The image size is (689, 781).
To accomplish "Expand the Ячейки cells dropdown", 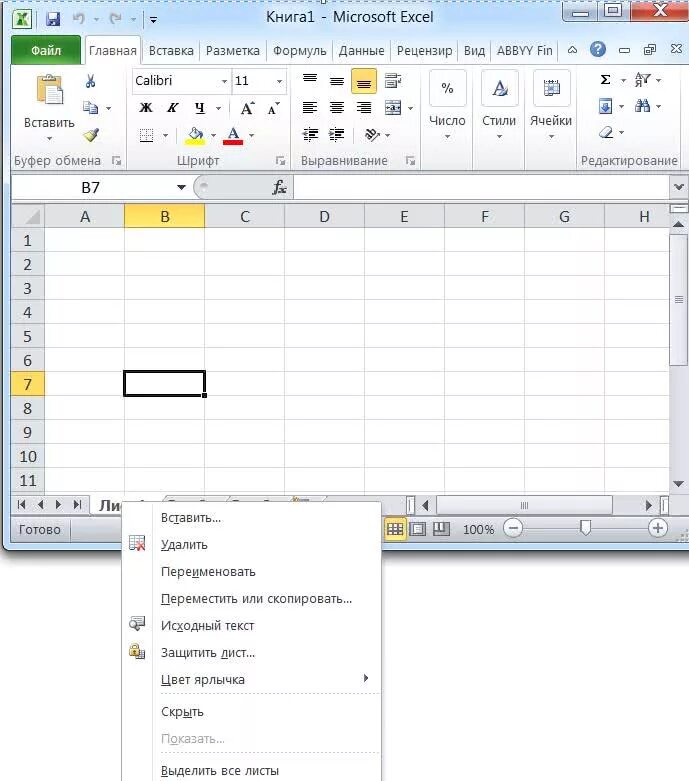I will 551,105.
